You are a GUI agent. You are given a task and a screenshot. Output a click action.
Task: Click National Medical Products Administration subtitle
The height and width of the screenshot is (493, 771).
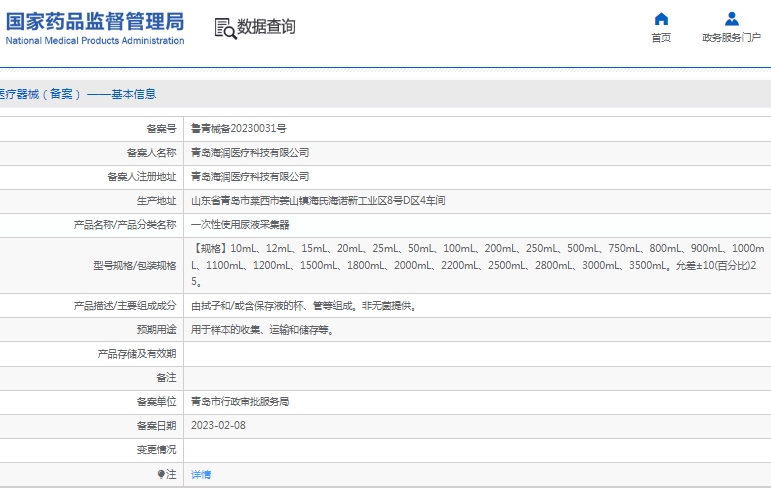95,41
